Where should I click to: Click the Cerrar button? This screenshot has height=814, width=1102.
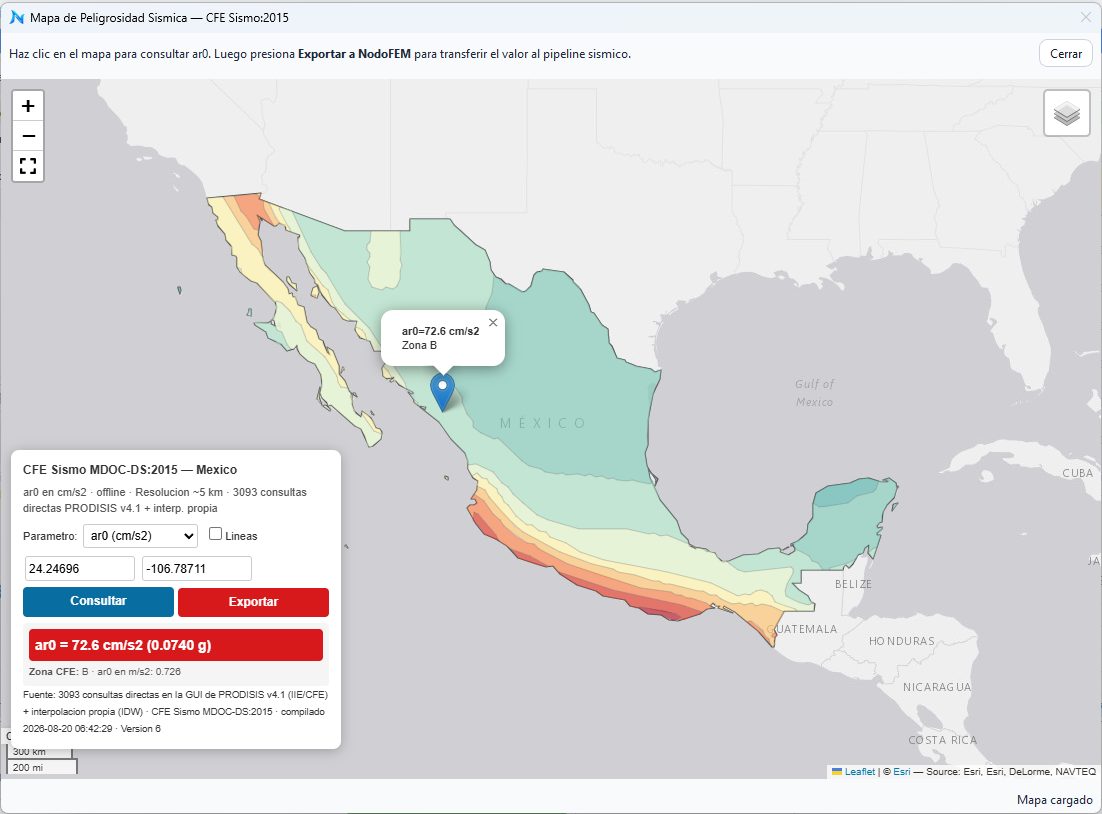pyautogui.click(x=1065, y=53)
